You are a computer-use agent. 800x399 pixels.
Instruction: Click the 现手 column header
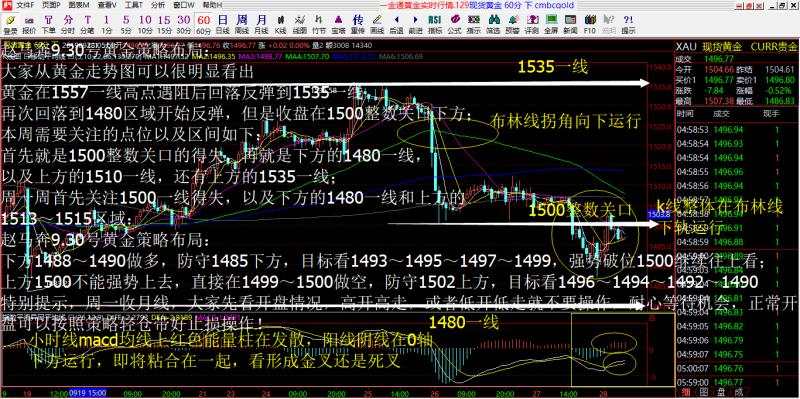coord(770,113)
